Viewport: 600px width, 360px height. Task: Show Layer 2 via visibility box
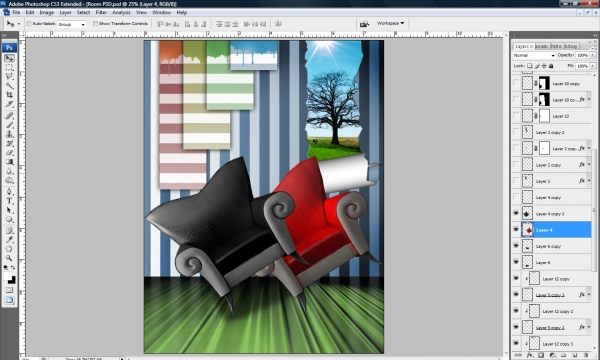516,181
